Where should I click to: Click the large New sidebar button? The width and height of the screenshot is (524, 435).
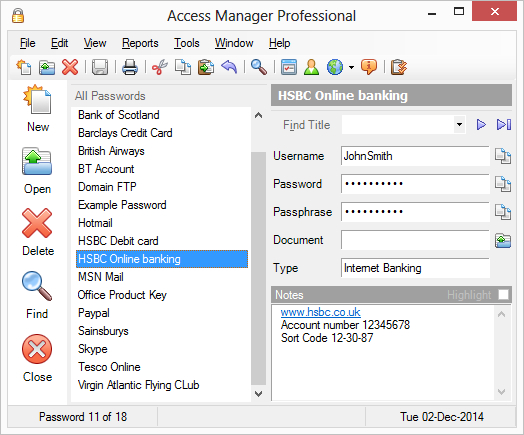pos(37,109)
